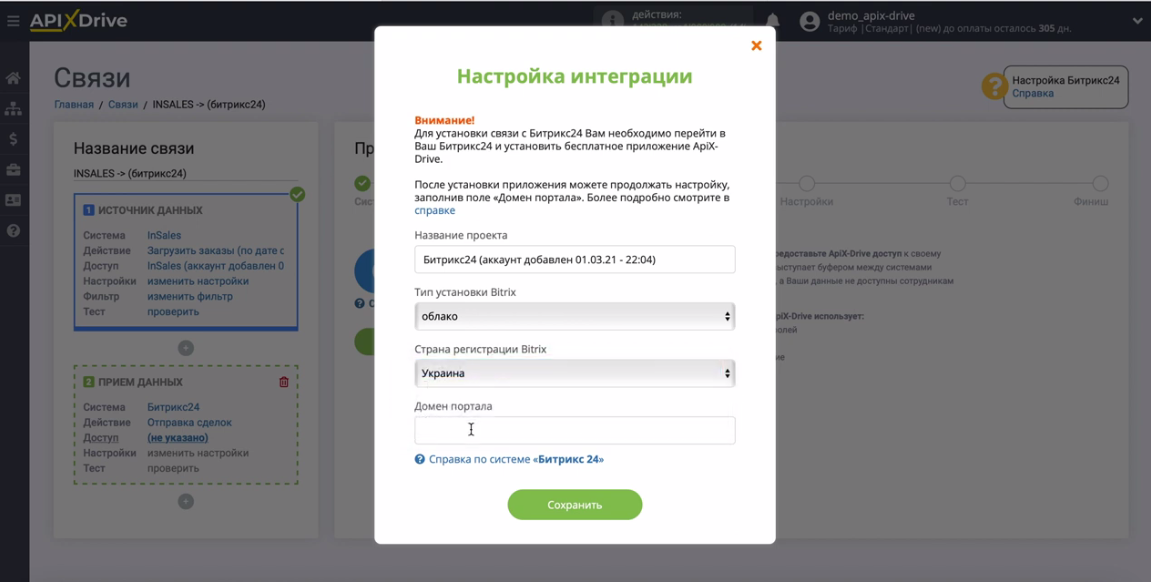1151x582 pixels.
Task: Click the 'Название связи' heading
Action: tap(134, 148)
